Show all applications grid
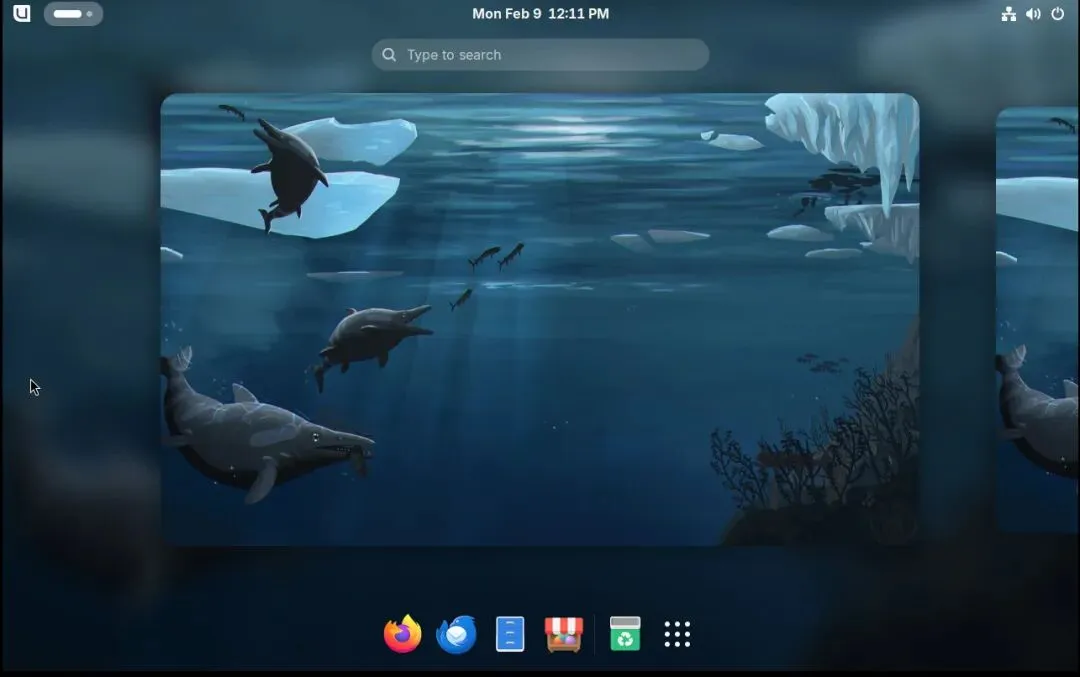The height and width of the screenshot is (677, 1080). tap(677, 634)
